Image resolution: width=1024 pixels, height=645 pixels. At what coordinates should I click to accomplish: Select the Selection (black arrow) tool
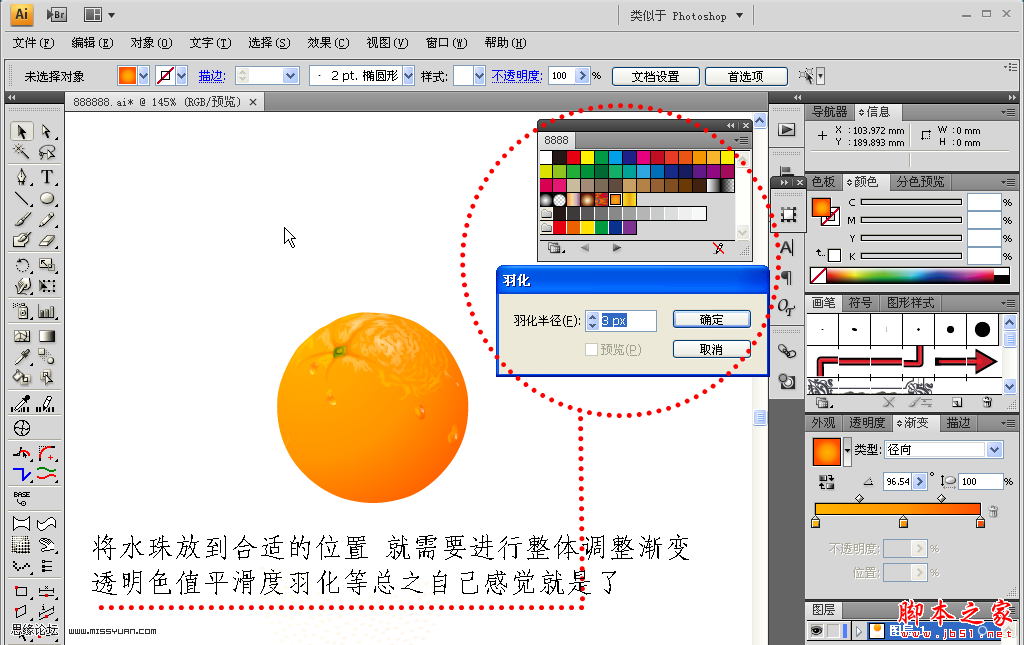[22, 131]
